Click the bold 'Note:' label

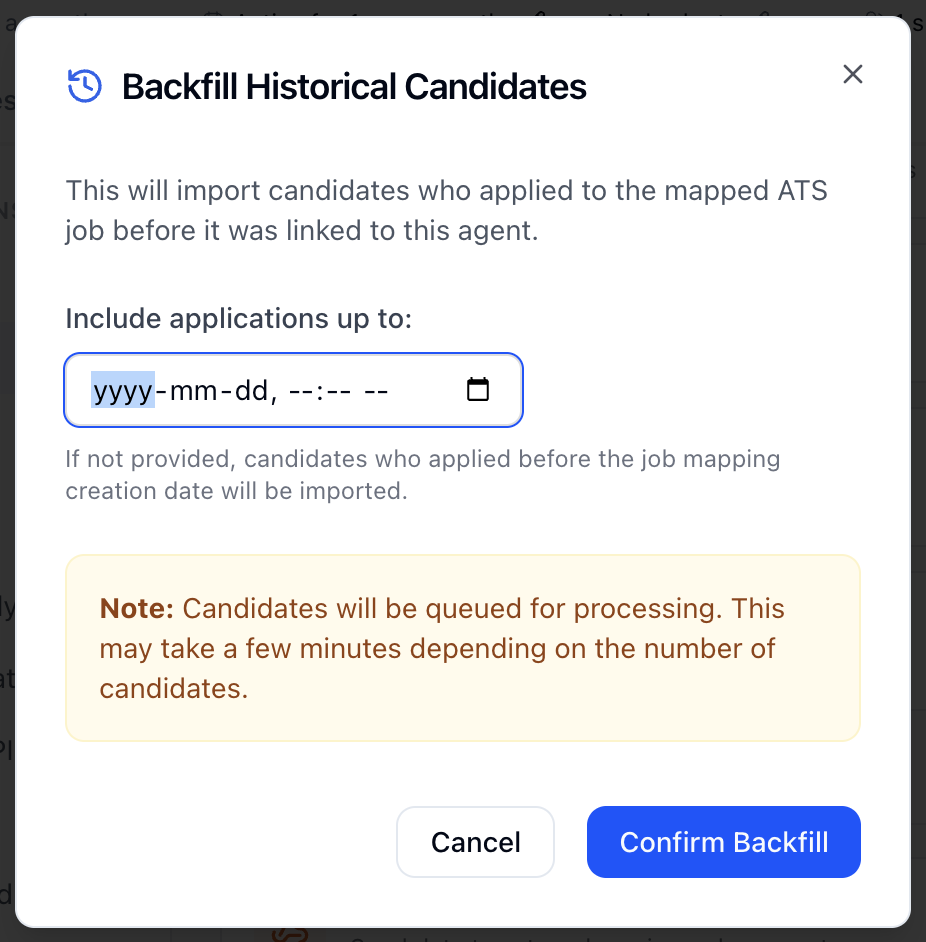[137, 609]
